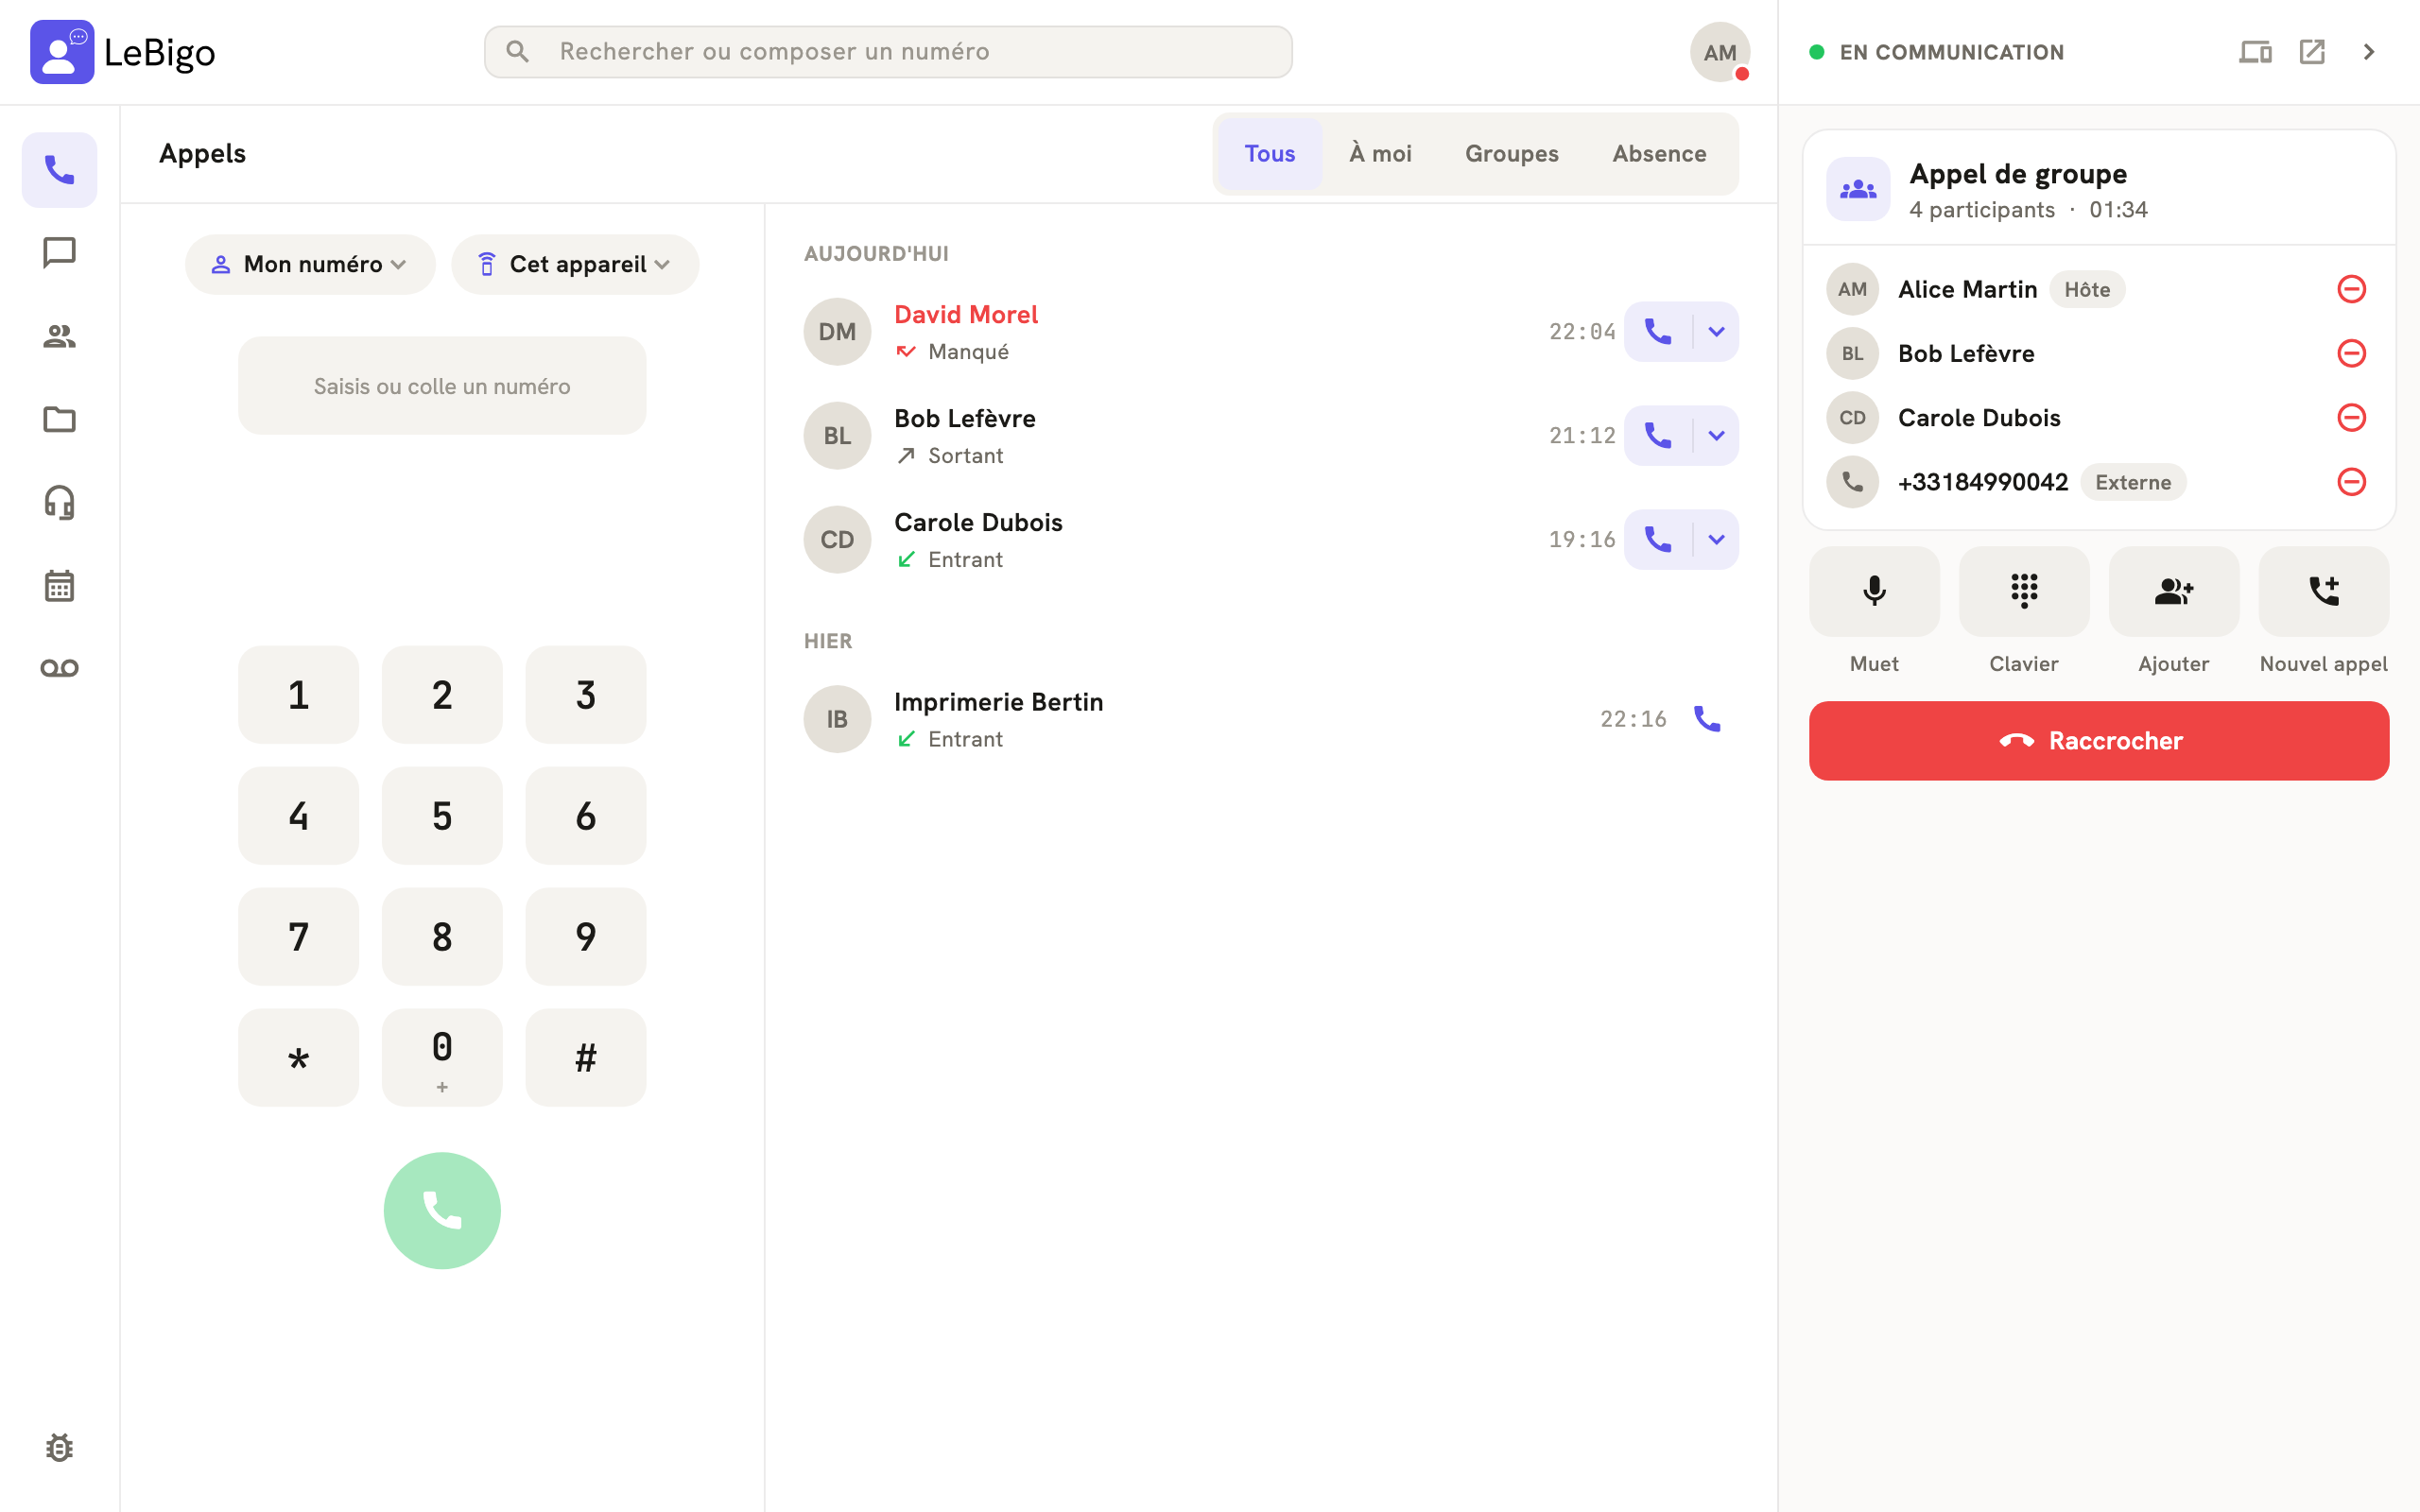Hang up with the Raccrocher button

pos(2099,741)
